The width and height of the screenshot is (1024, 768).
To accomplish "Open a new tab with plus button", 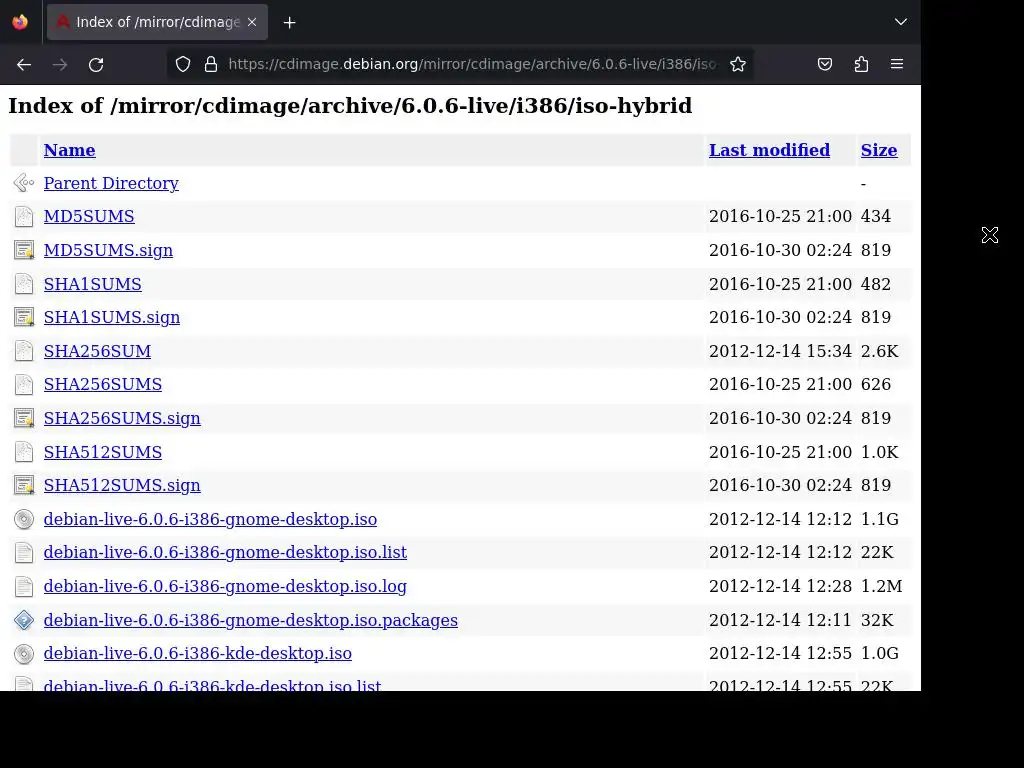I will click(x=289, y=22).
